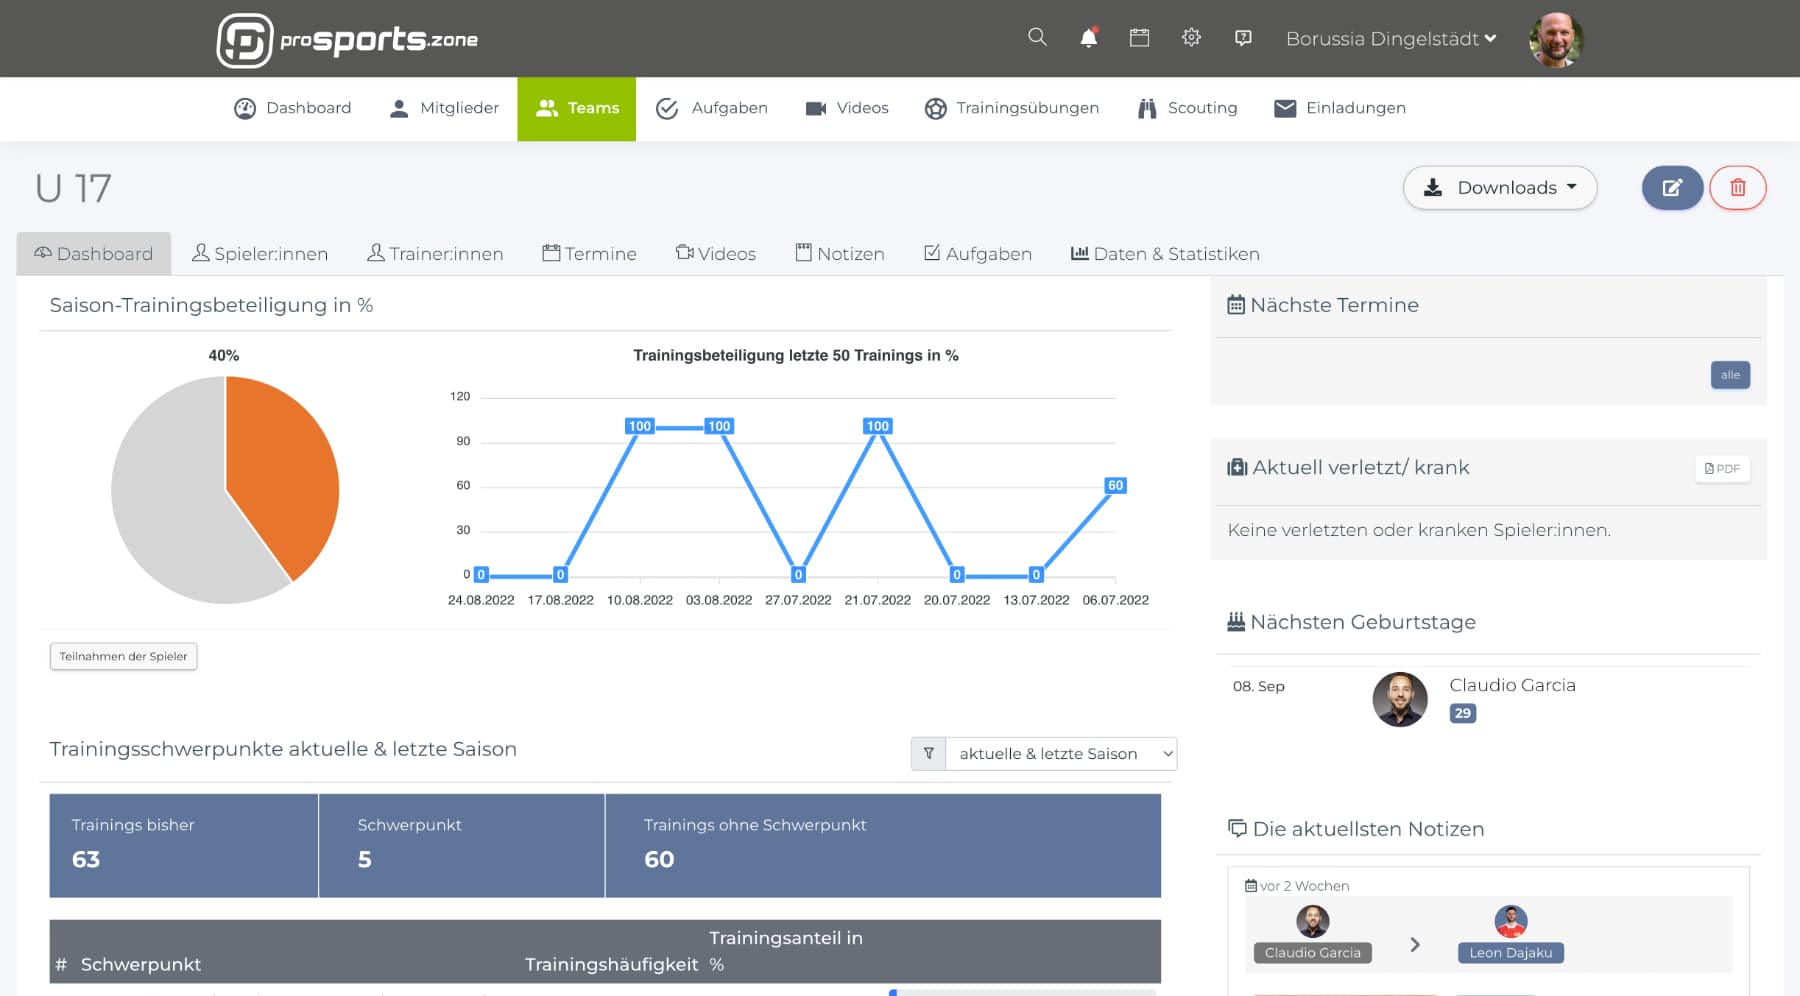Expand Borussia Dingelstädt club dropdown
This screenshot has width=1800, height=996.
(x=1391, y=39)
